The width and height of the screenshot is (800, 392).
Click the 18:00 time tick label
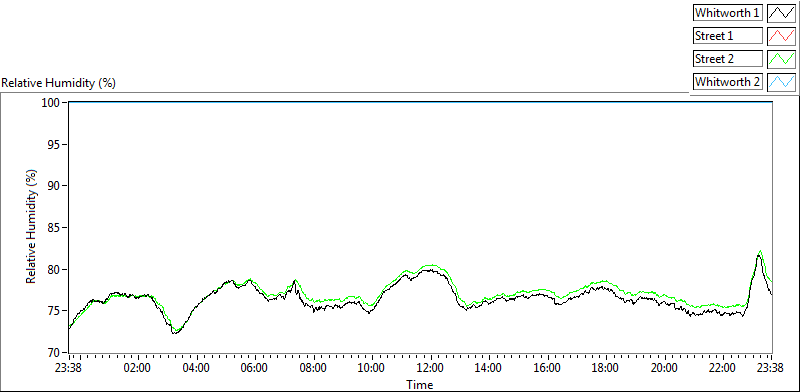click(606, 368)
